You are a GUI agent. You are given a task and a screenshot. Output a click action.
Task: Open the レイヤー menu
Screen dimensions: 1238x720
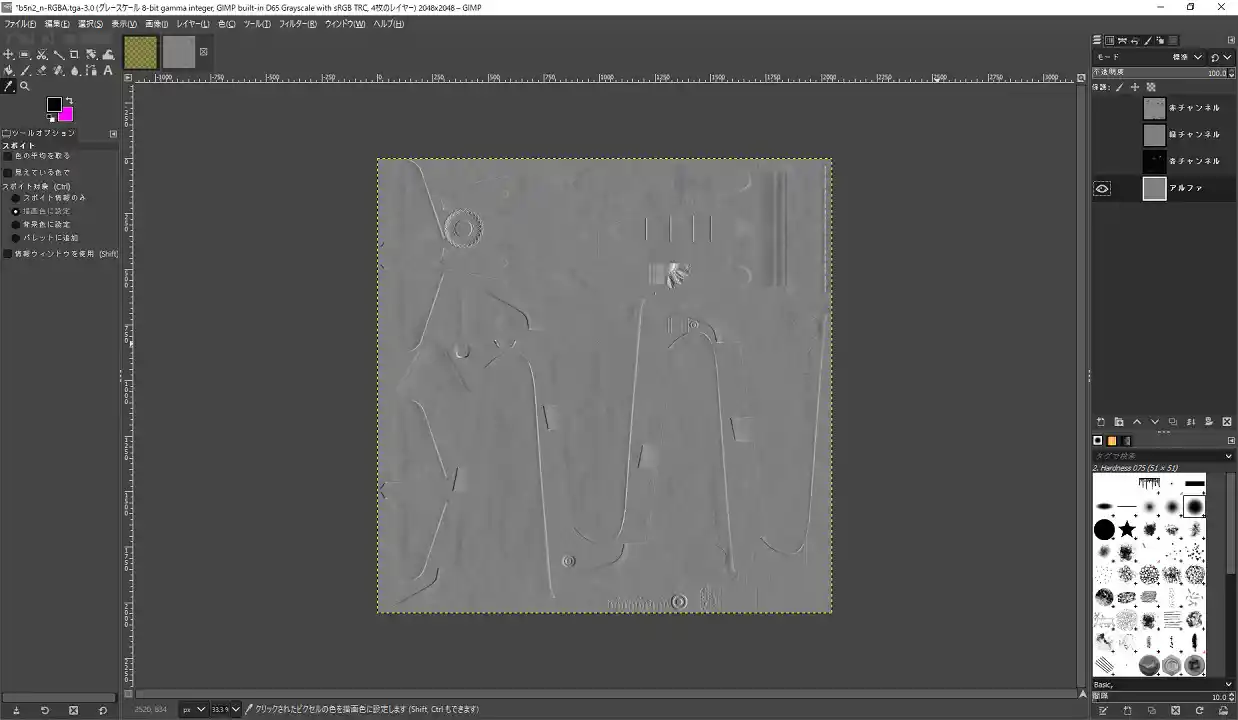click(192, 23)
